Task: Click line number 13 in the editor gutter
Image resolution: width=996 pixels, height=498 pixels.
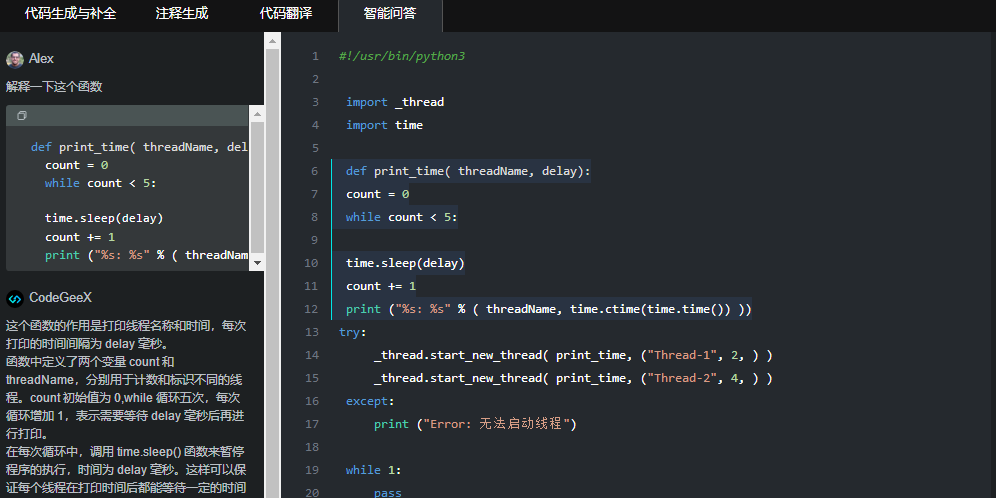Action: (313, 332)
